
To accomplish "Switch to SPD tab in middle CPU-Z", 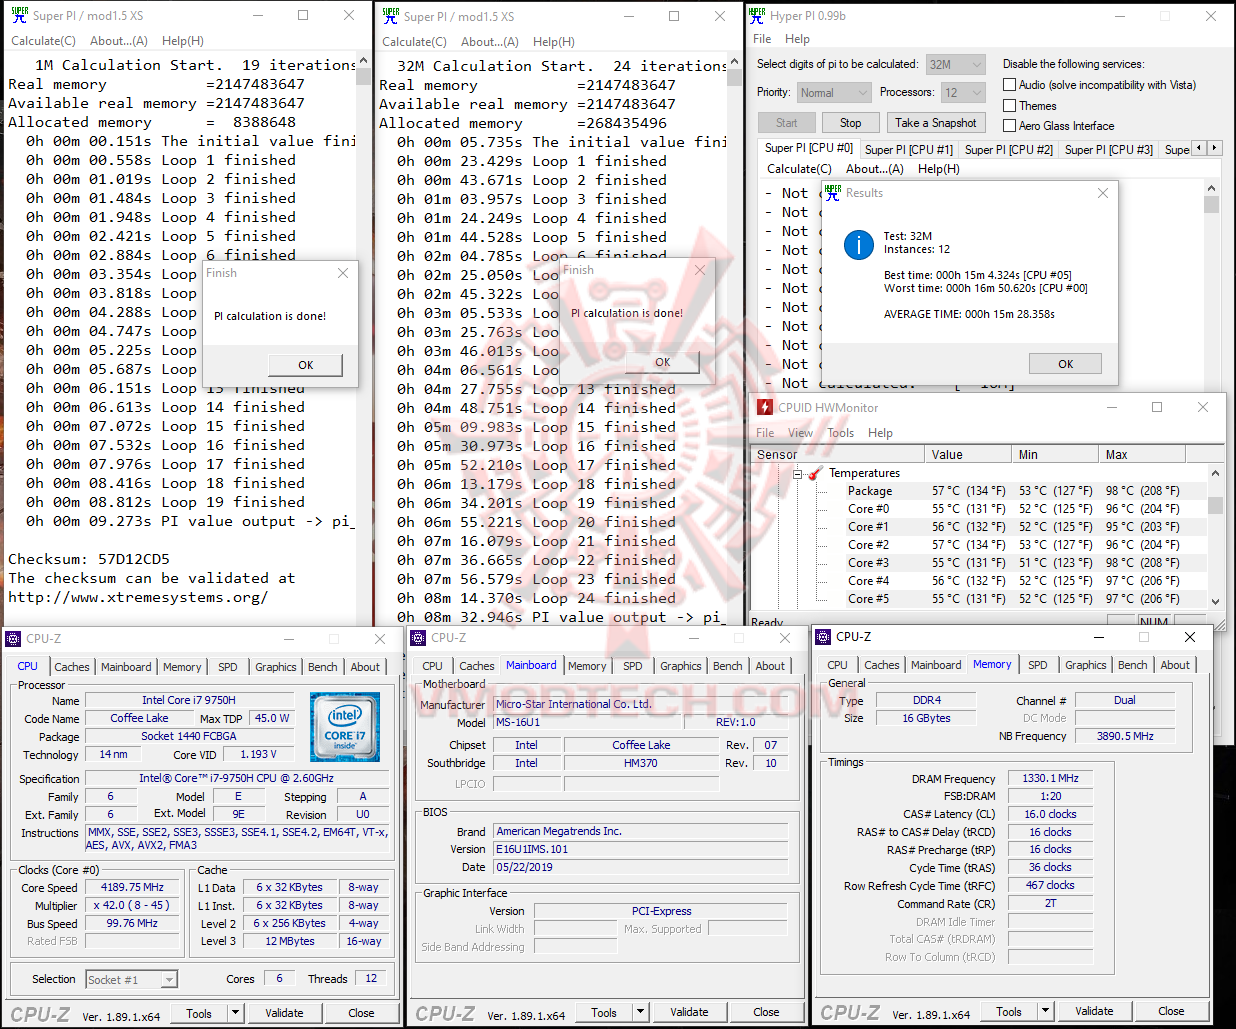I will (633, 666).
